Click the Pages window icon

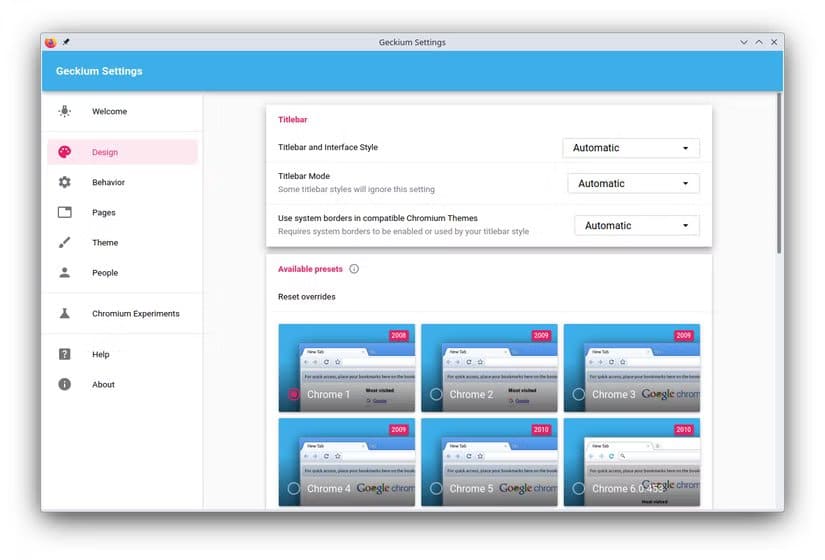tap(65, 212)
